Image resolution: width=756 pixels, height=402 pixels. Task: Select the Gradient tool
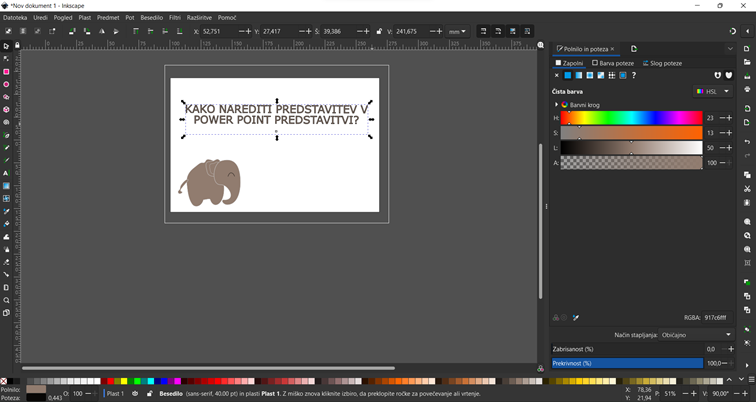click(x=6, y=186)
